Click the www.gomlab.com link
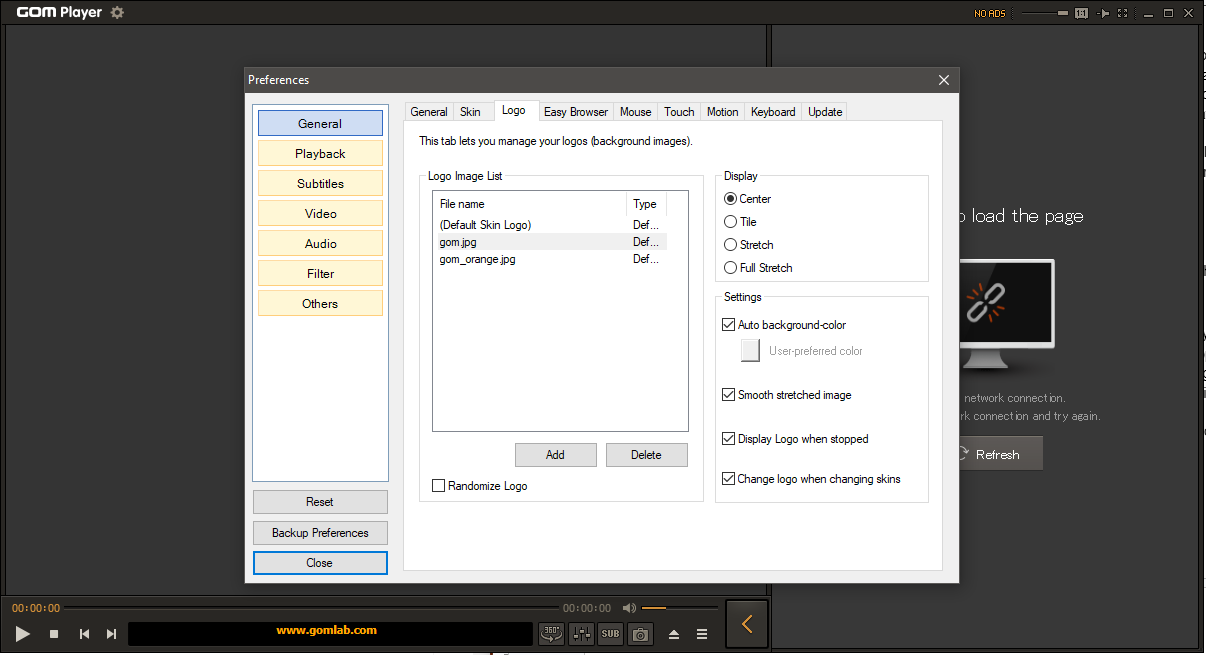1206x655 pixels. [327, 630]
